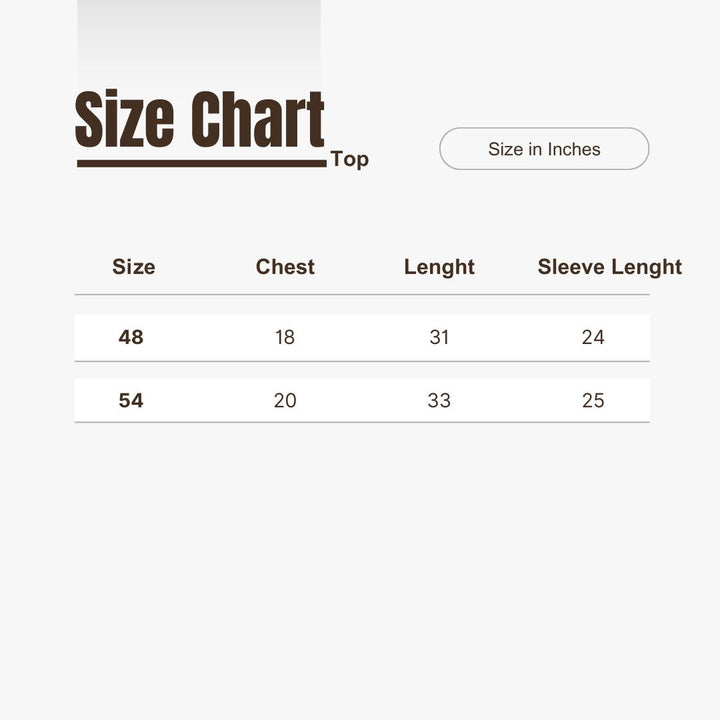The height and width of the screenshot is (720, 720).
Task: Select the "Top" label beside the heading
Action: (349, 159)
